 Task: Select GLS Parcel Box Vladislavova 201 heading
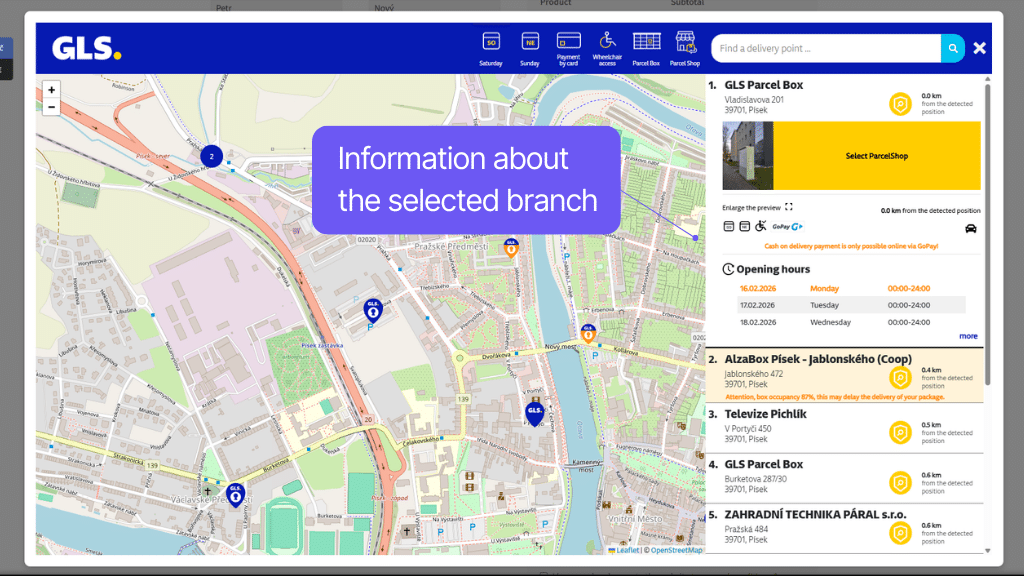coord(763,85)
